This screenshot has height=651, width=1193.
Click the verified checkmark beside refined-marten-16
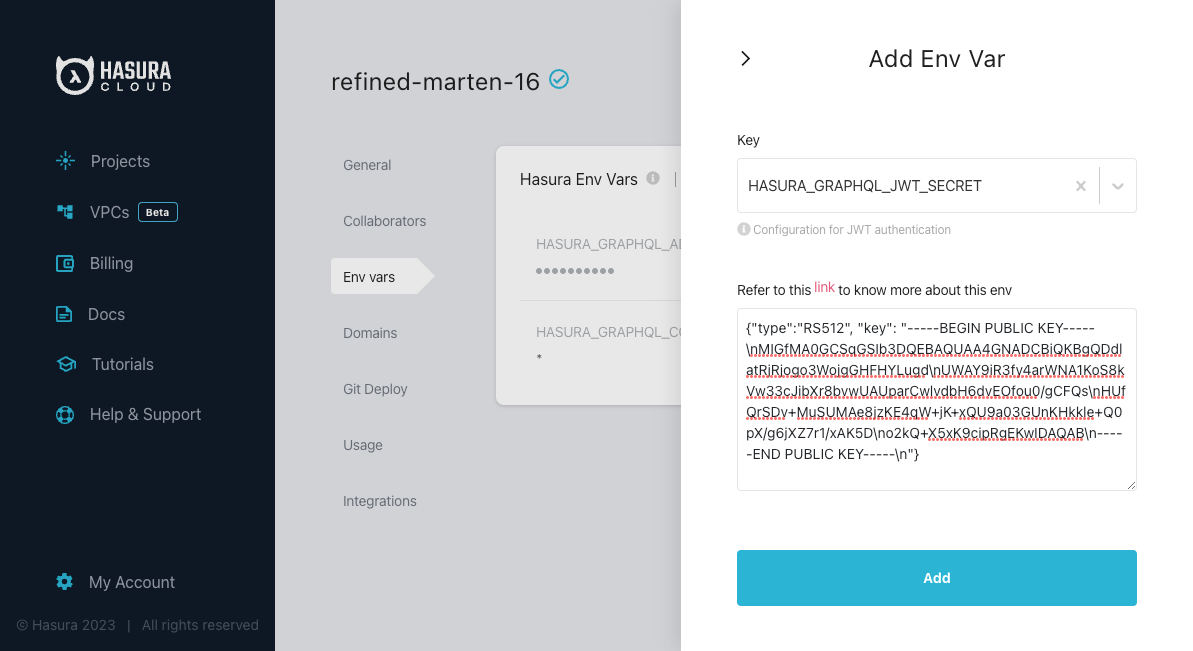pos(559,80)
